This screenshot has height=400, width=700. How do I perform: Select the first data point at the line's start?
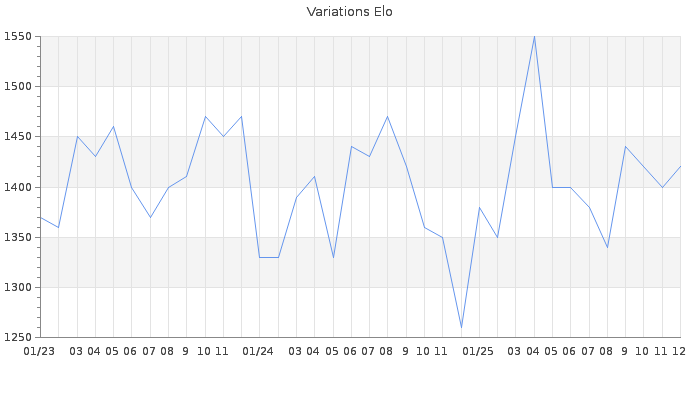pos(41,217)
